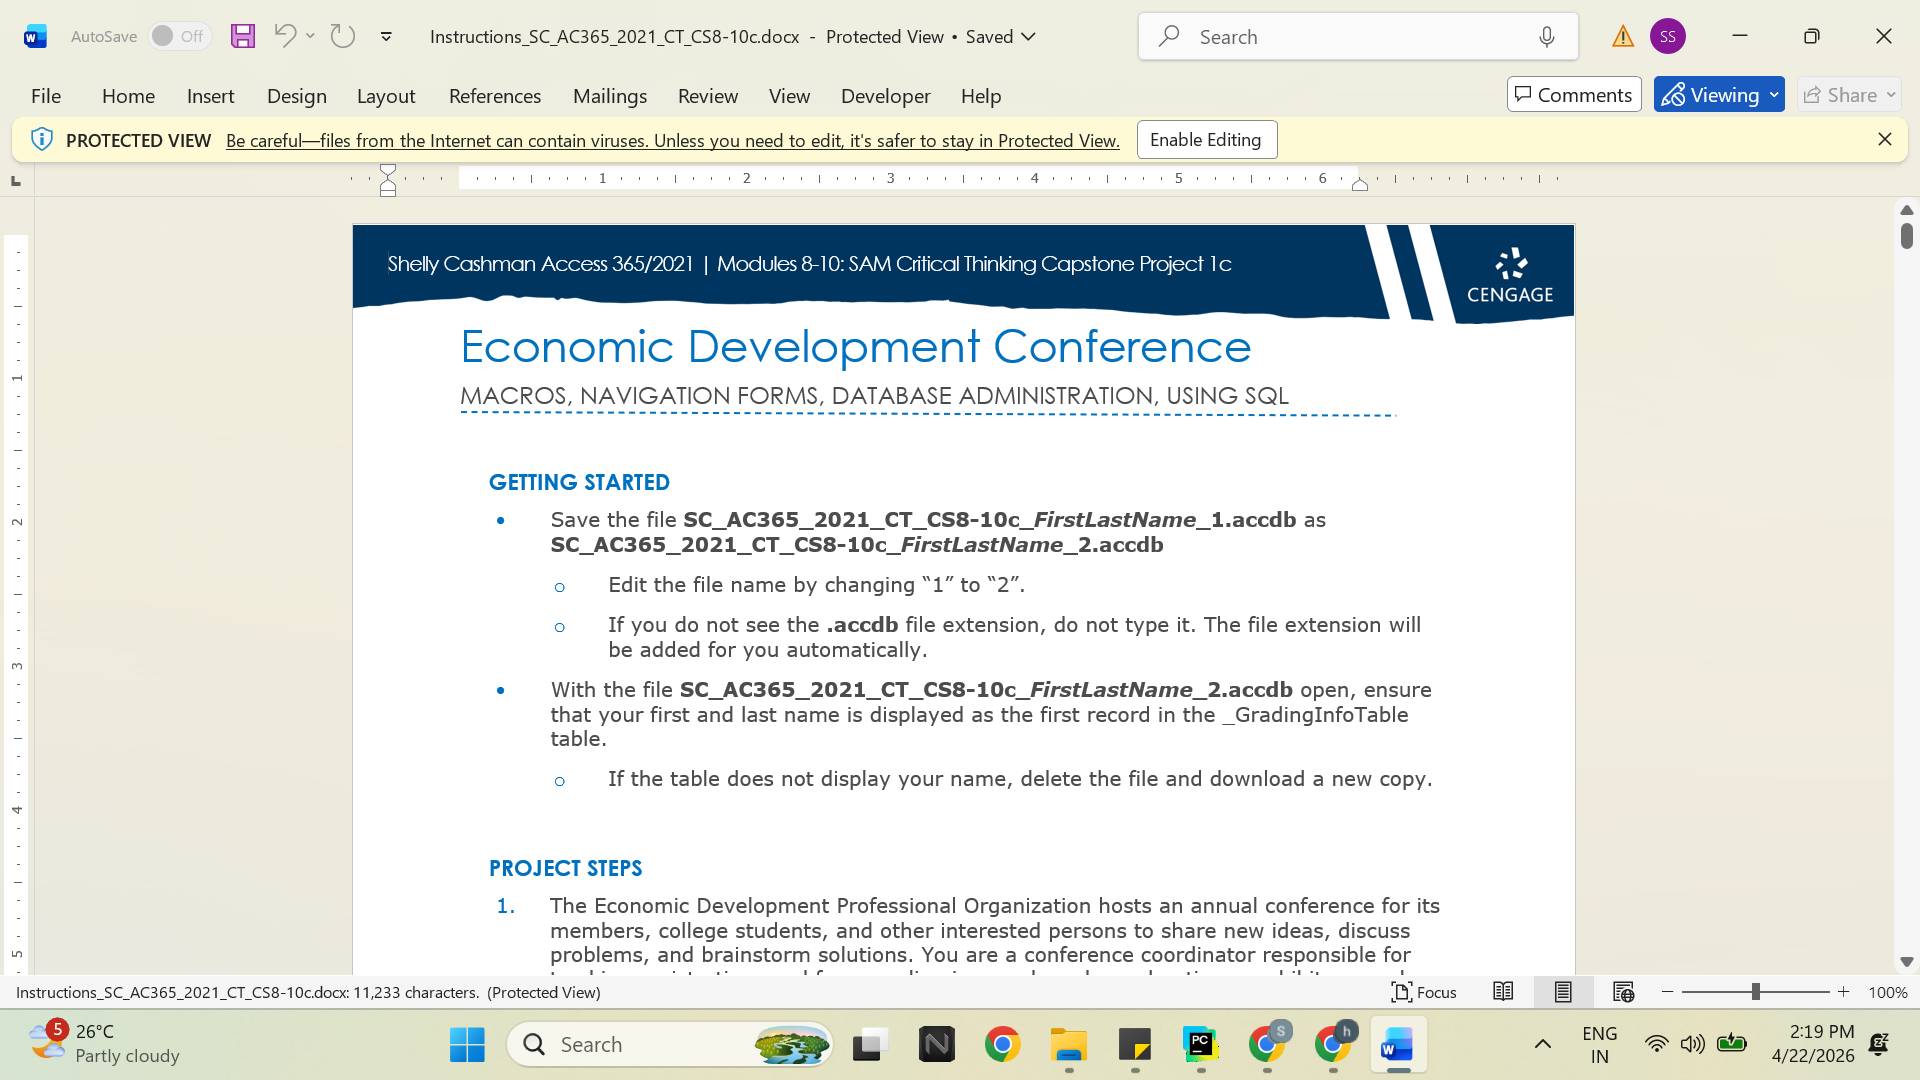Click the Redo icon

343,36
